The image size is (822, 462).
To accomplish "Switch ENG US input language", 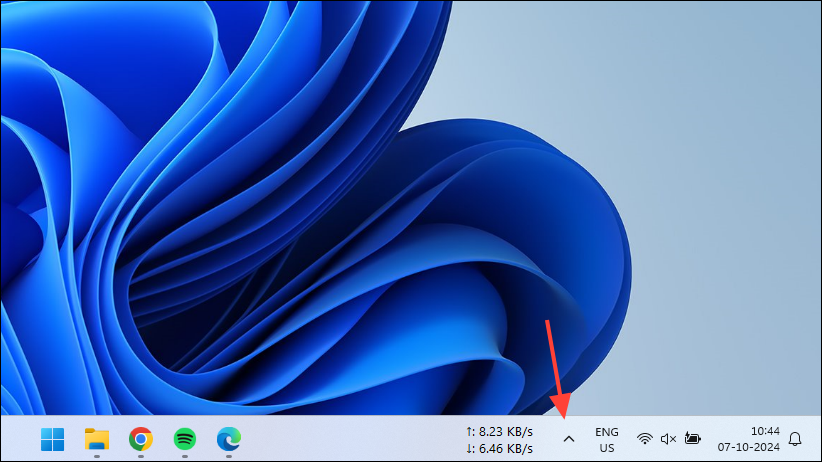I will [607, 440].
